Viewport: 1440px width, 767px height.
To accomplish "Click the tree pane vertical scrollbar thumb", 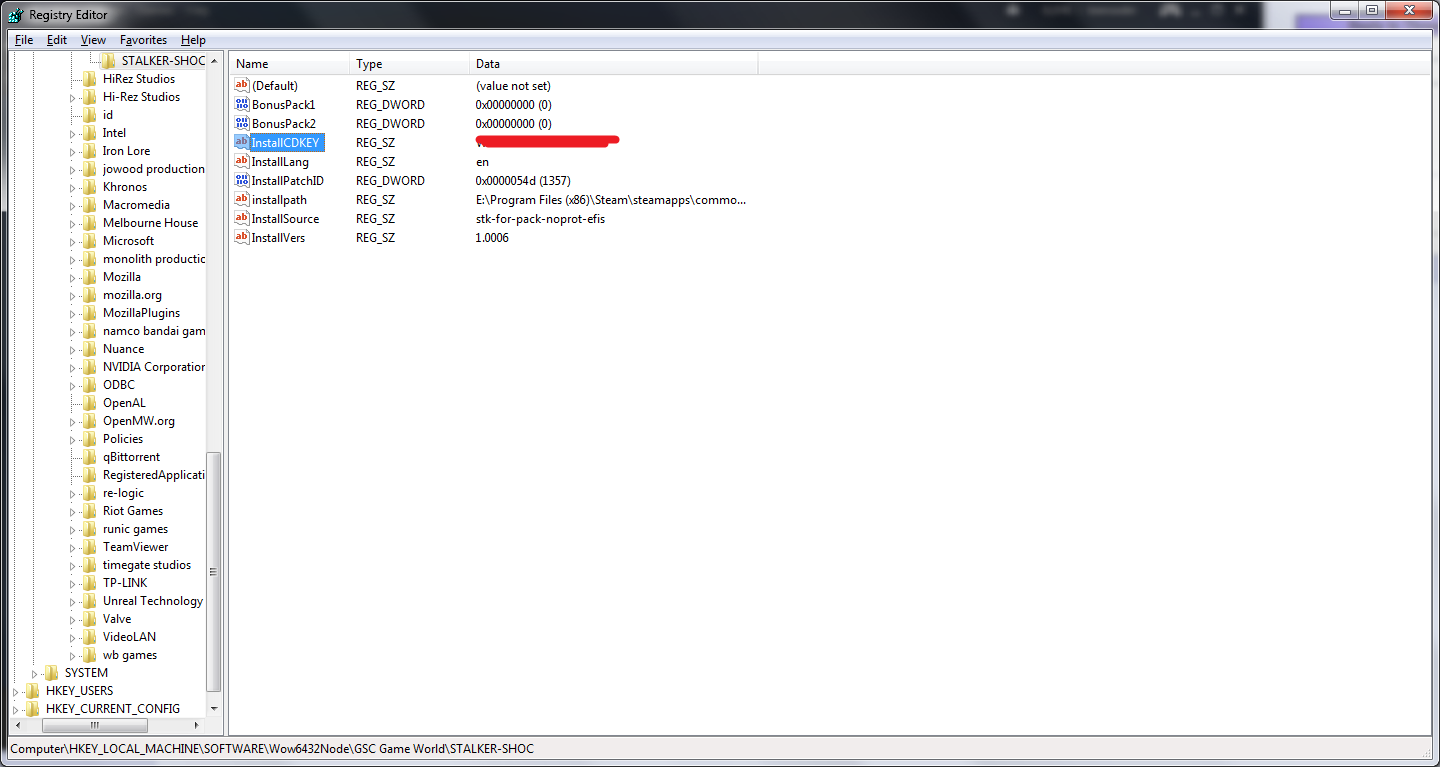I will 213,571.
